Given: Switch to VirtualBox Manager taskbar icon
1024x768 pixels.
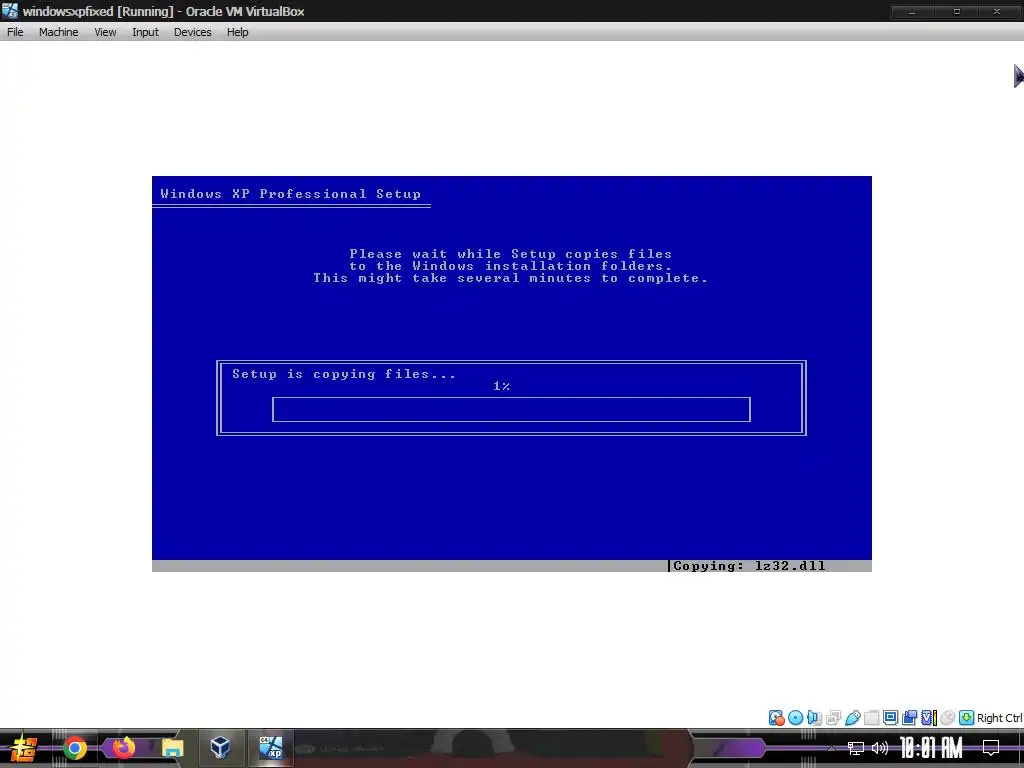Looking at the screenshot, I should click(x=221, y=748).
